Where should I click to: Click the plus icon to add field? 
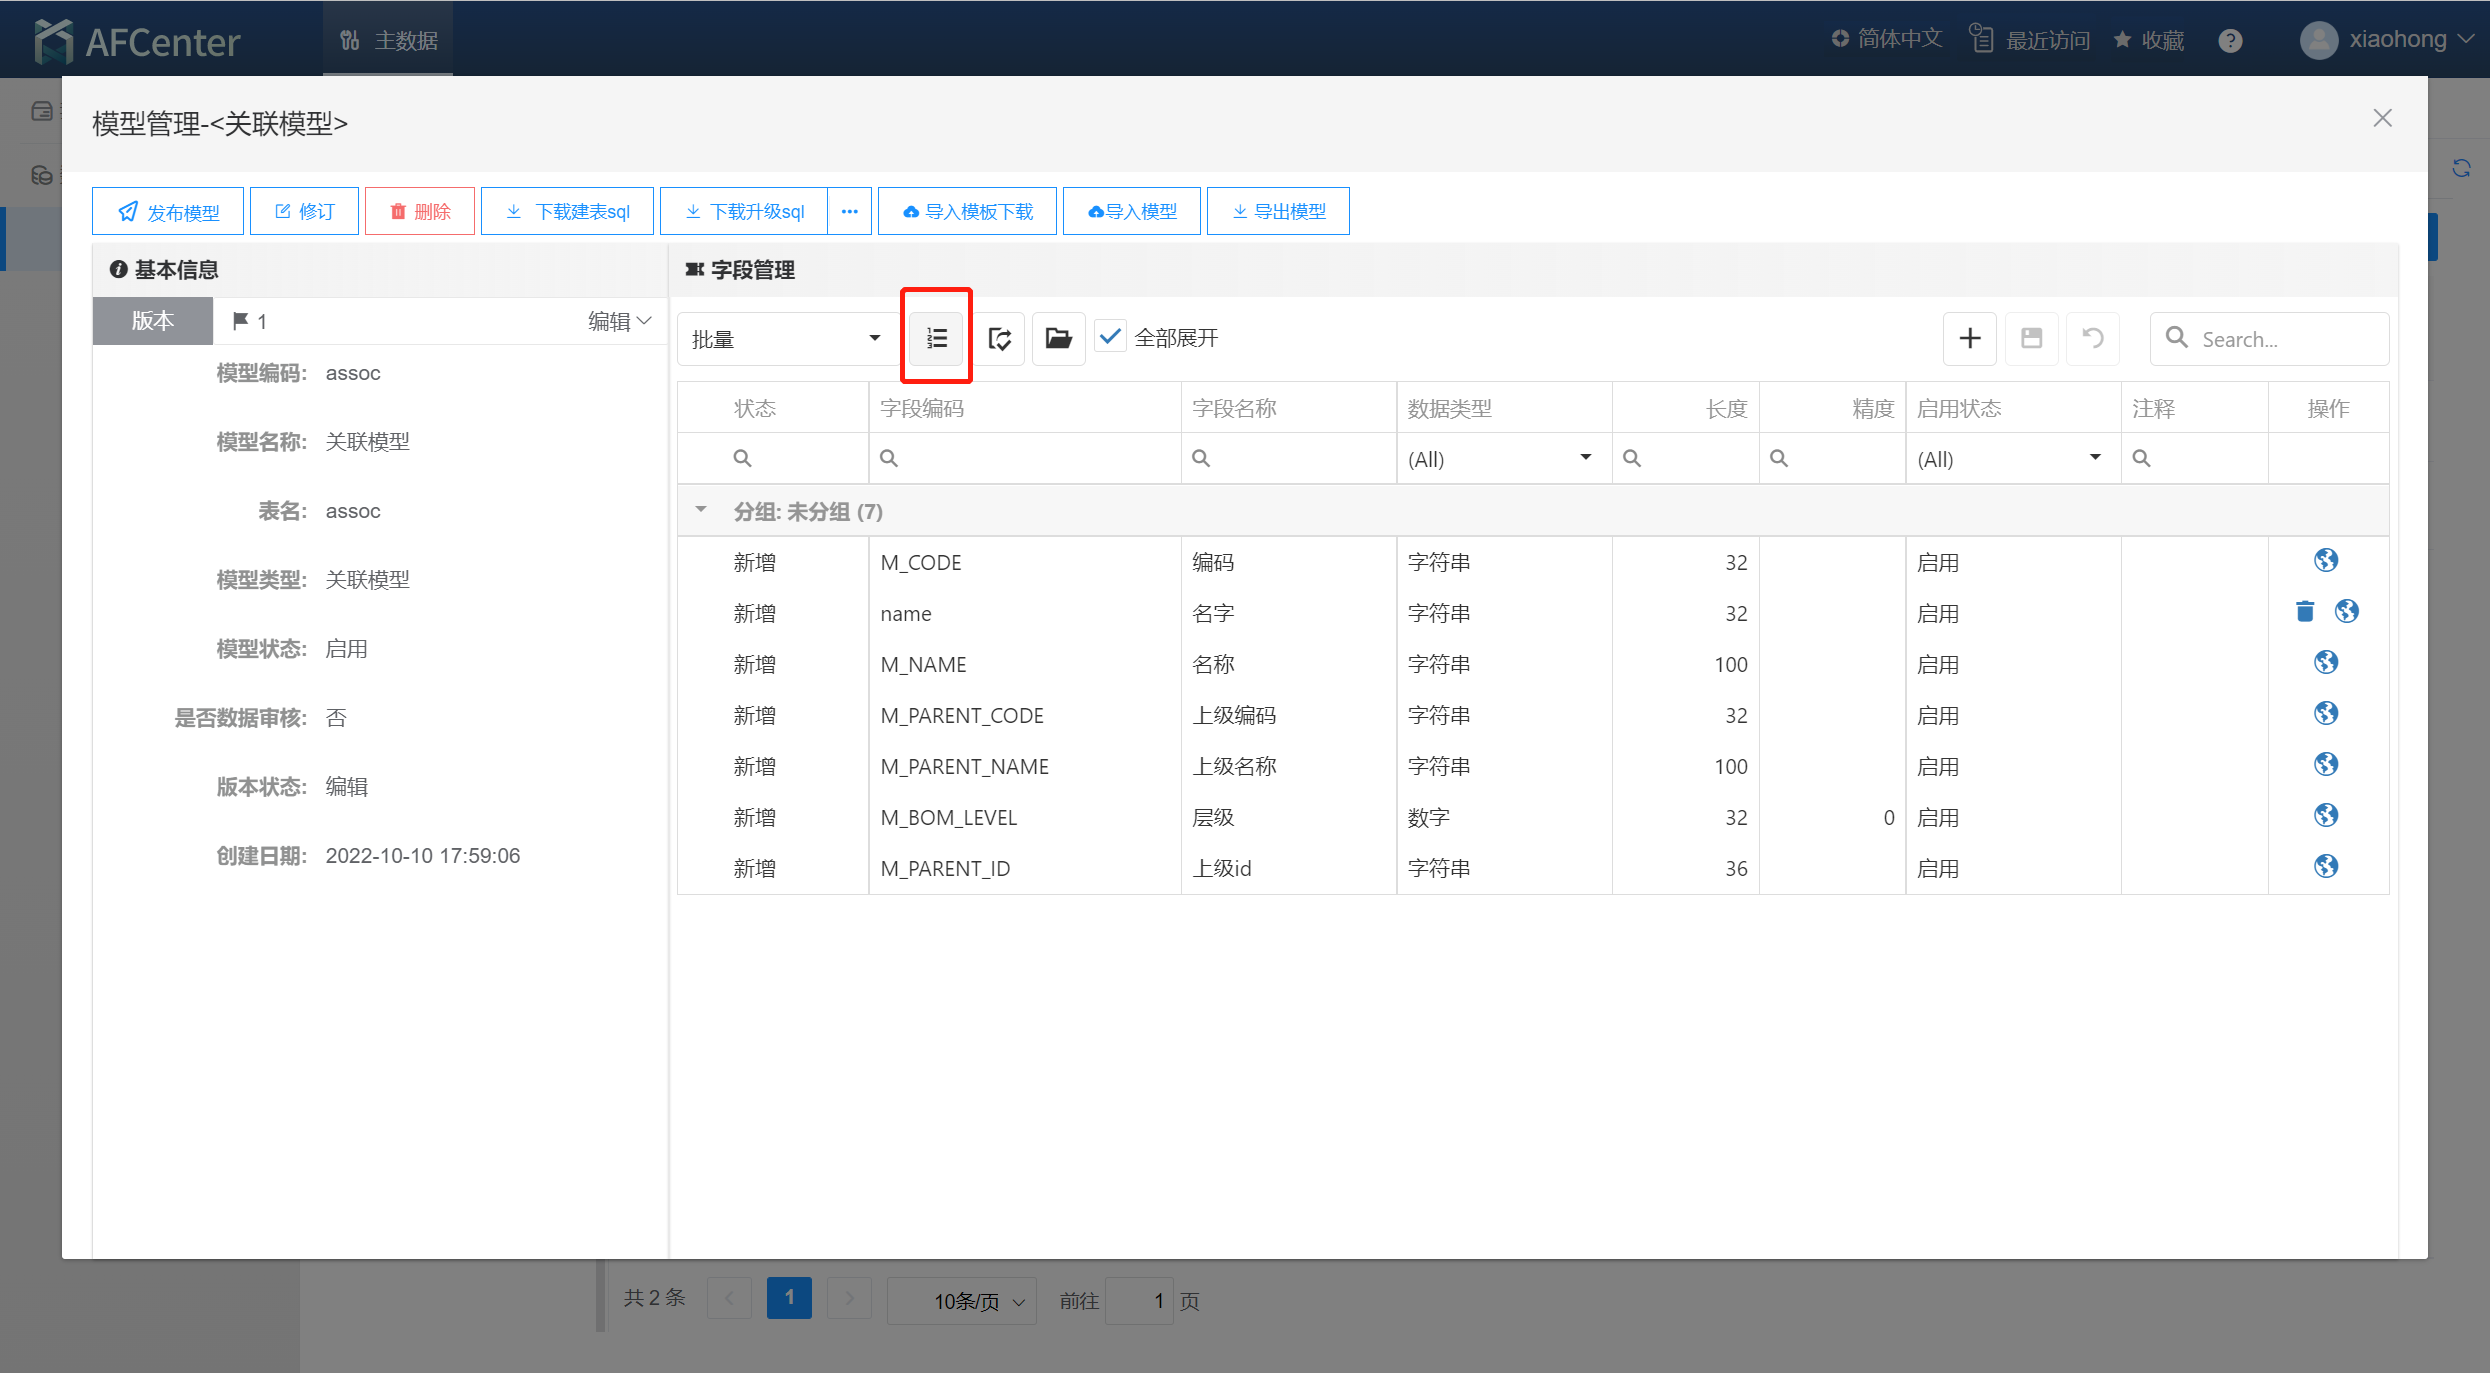1969,338
